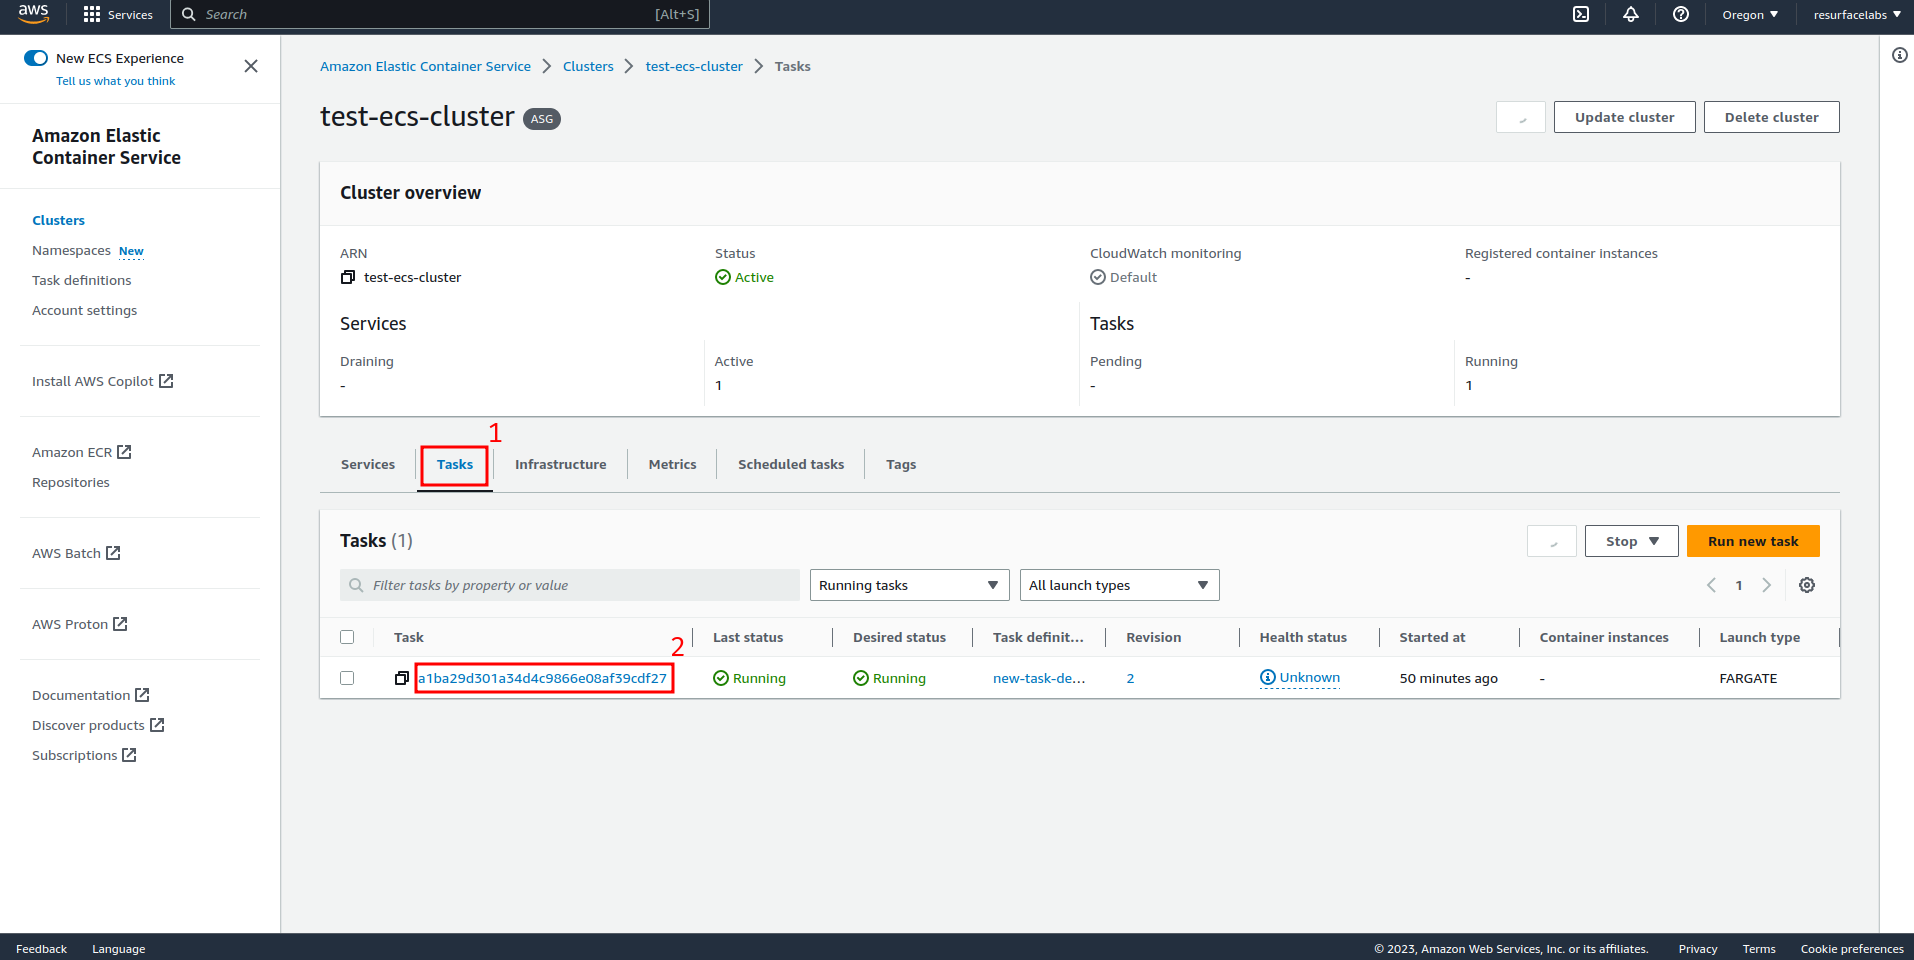This screenshot has width=1914, height=960.
Task: Open Discover products external link
Action: 98,725
